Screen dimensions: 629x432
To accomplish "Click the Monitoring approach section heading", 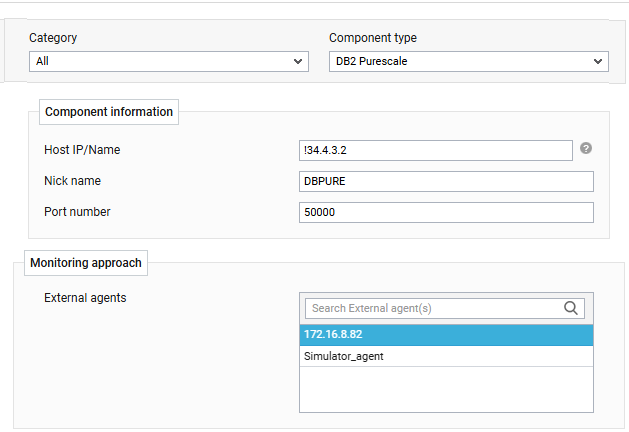I will [x=86, y=263].
